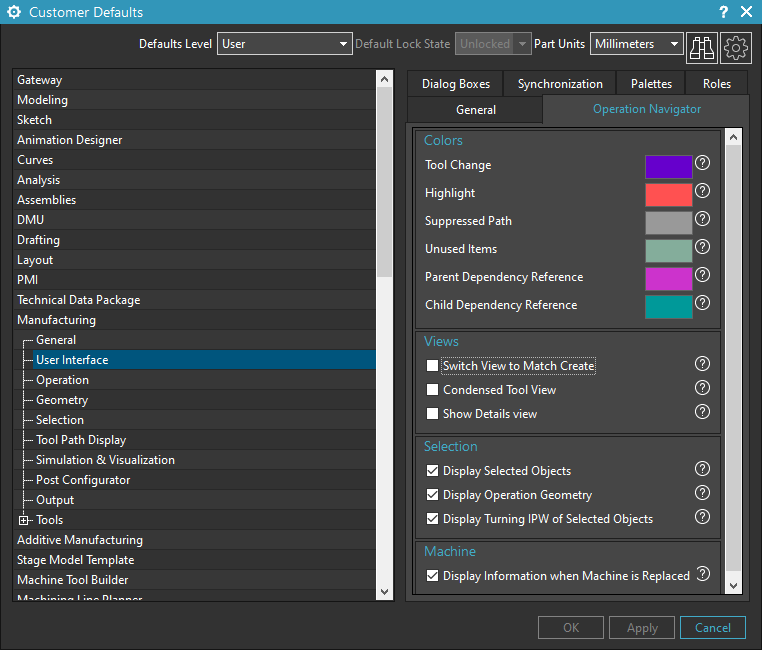Uncheck Display Turning IPW of Selected Objects
762x650 pixels.
432,519
